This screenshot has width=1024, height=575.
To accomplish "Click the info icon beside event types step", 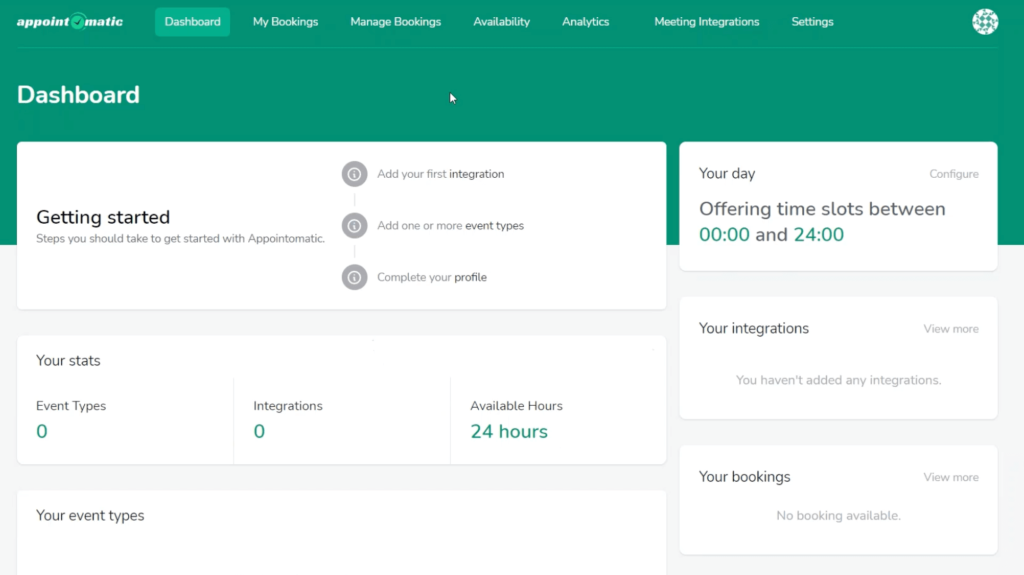I will point(354,226).
